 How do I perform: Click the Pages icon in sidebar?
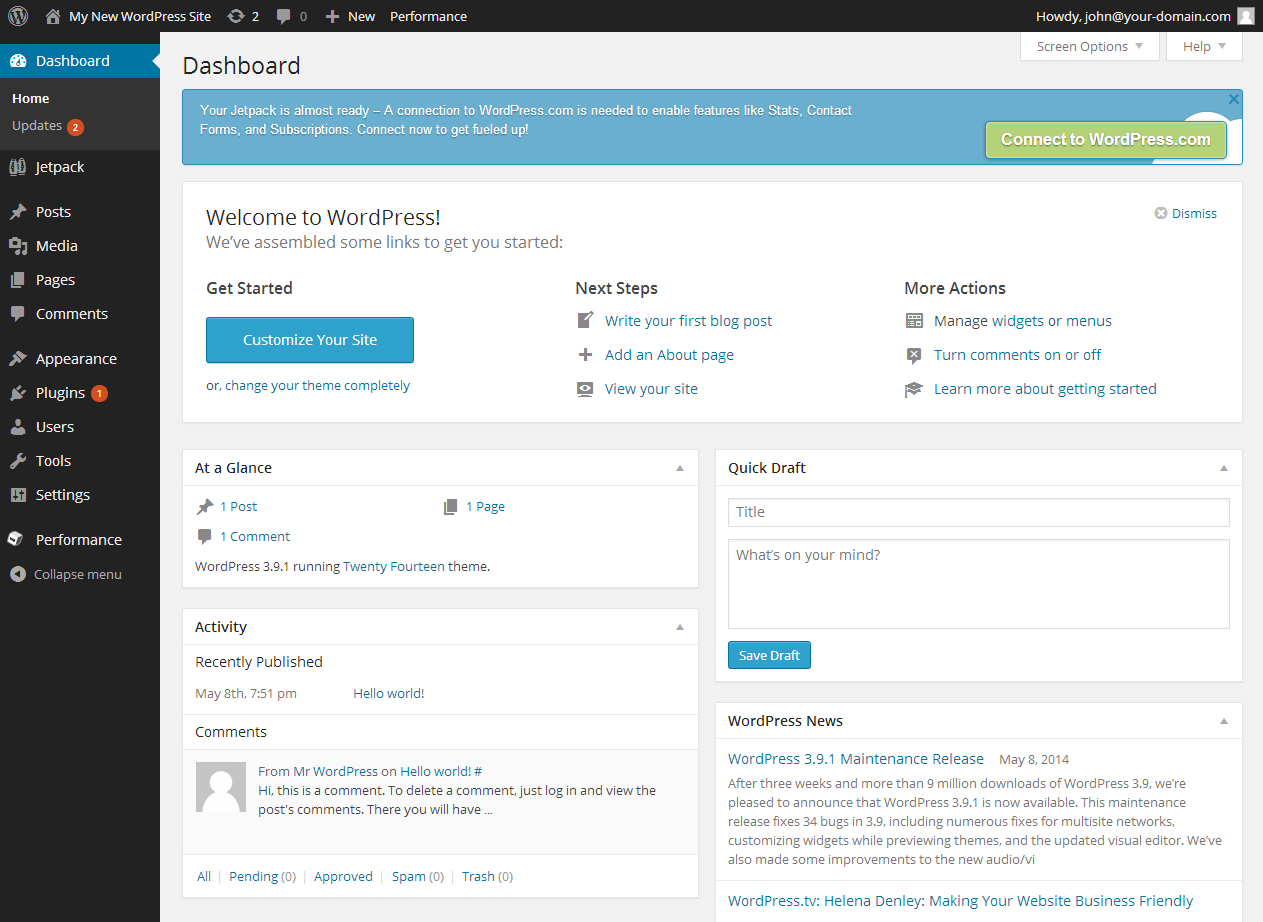click(x=18, y=280)
